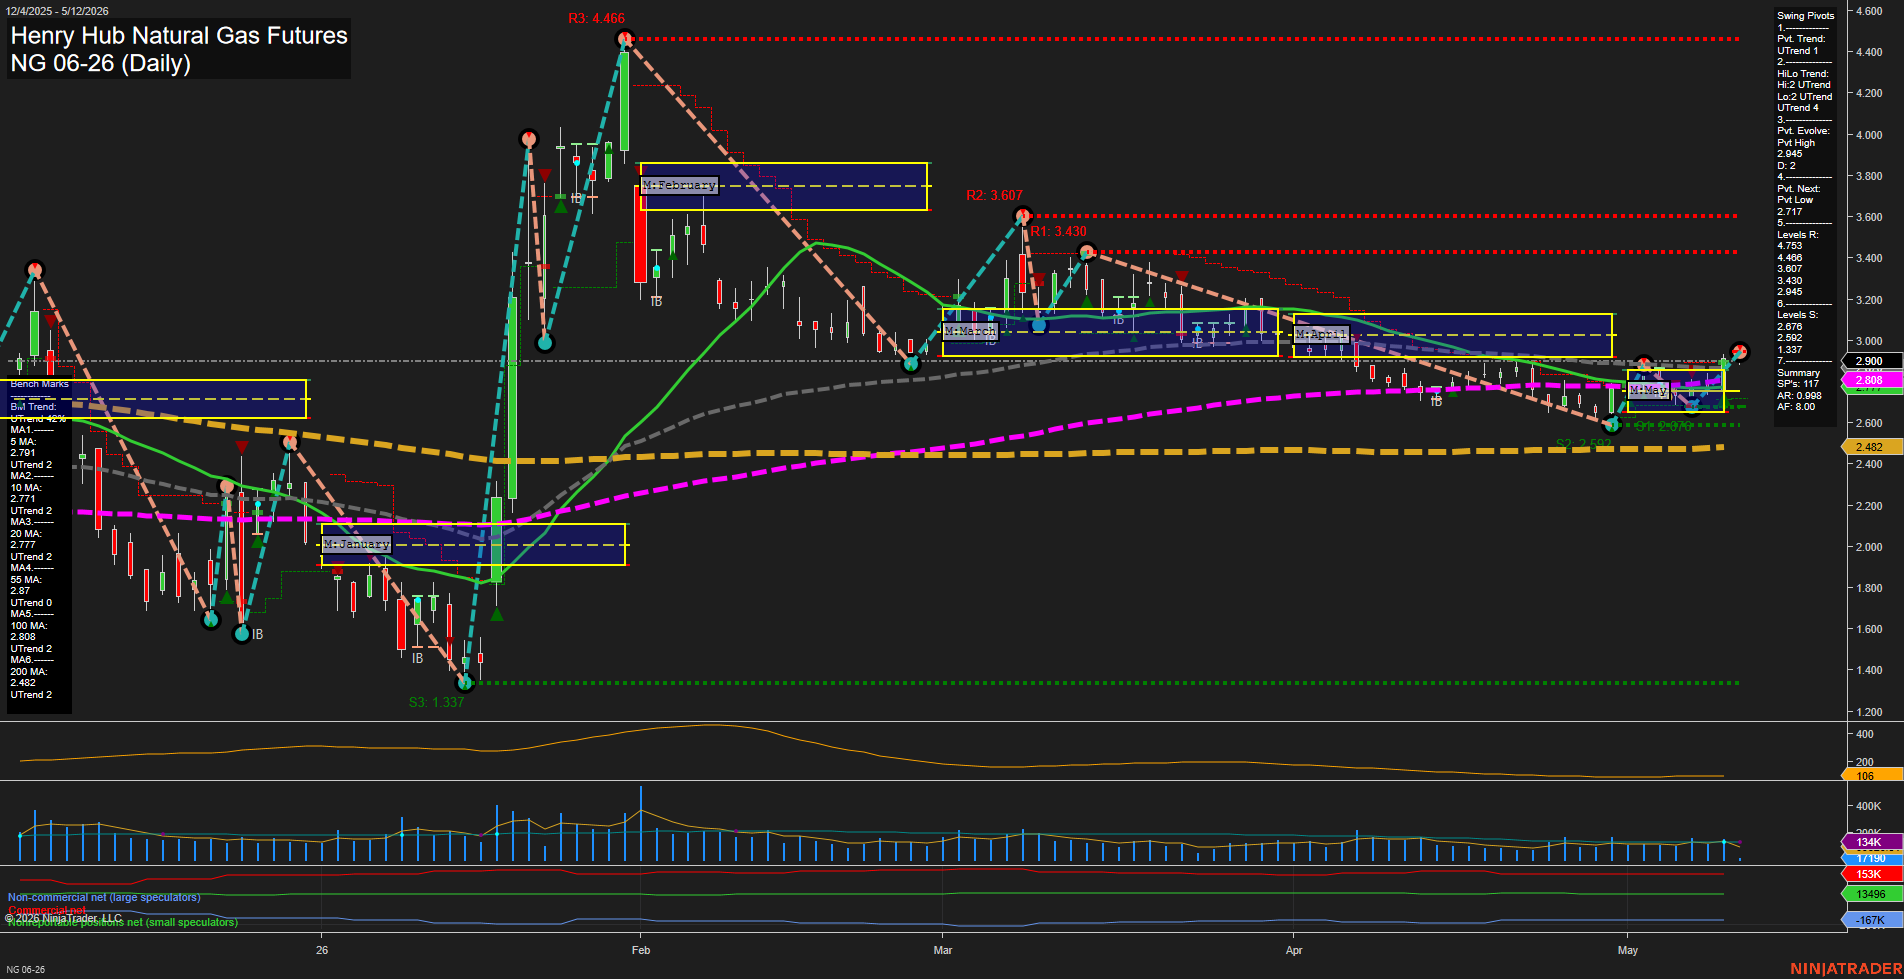Click the 26 year label on time axis
1904x979 pixels.
(322, 950)
